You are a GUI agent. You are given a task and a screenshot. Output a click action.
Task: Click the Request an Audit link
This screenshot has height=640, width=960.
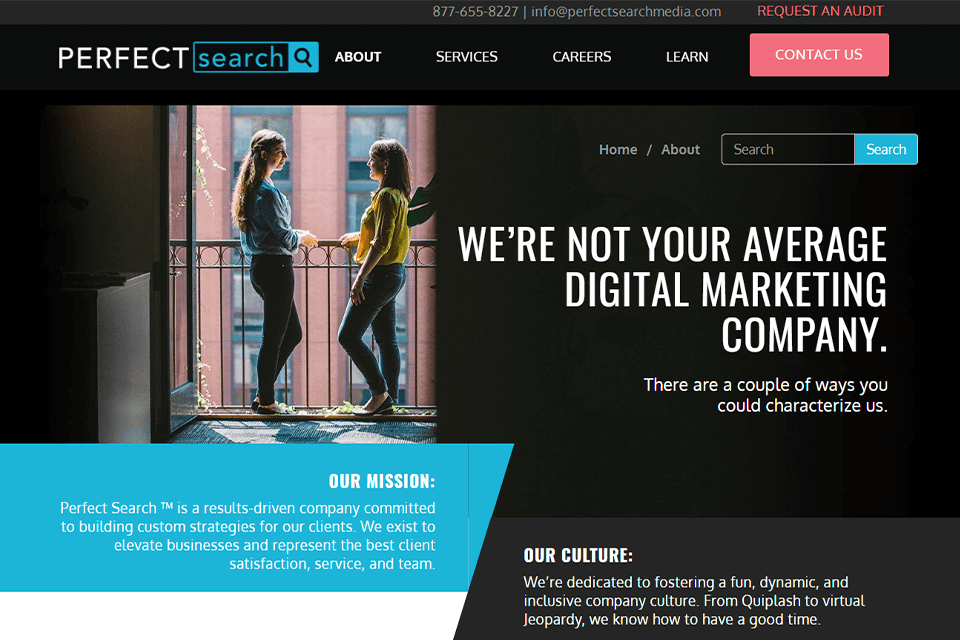click(x=820, y=11)
